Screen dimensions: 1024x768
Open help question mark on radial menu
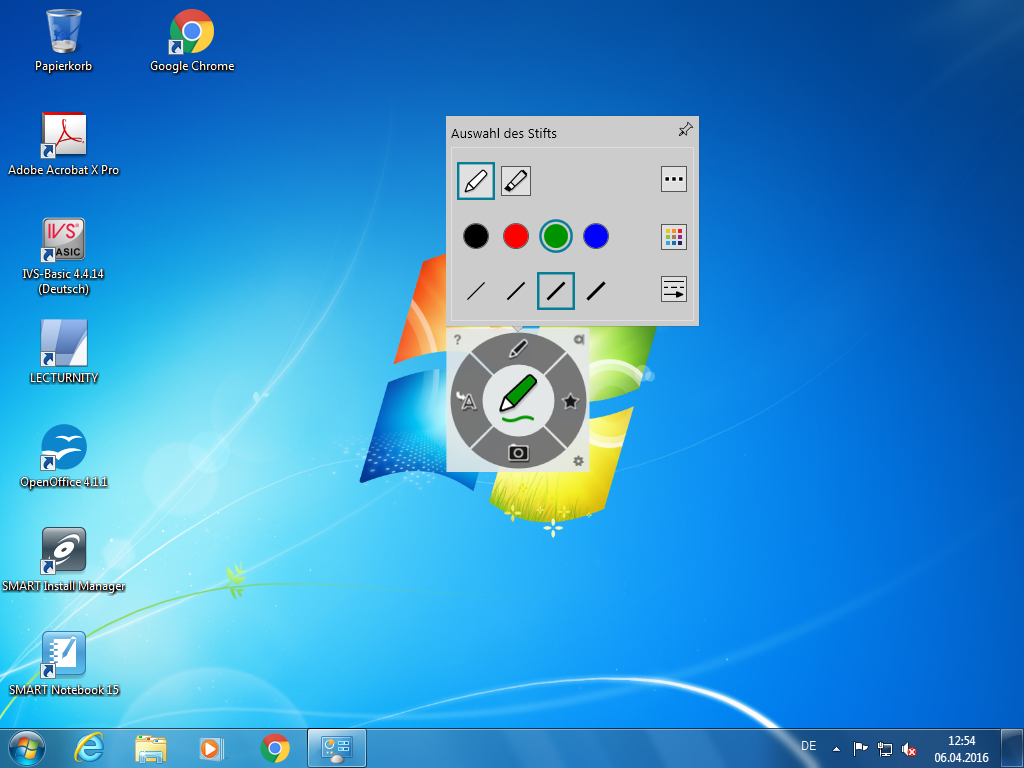pyautogui.click(x=457, y=340)
